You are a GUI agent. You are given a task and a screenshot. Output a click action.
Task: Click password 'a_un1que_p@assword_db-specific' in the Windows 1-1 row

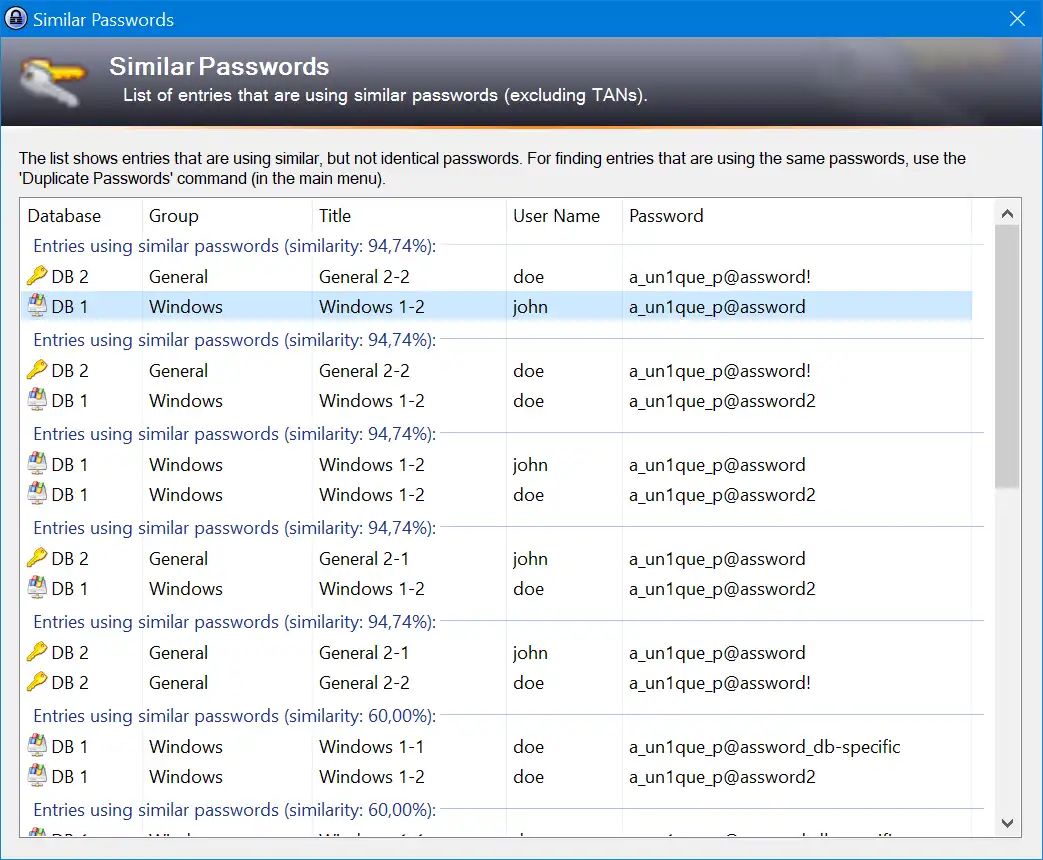[764, 747]
